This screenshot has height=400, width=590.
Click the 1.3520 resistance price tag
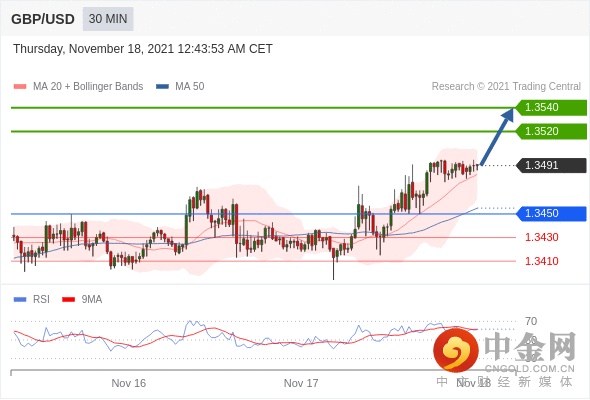click(x=551, y=131)
